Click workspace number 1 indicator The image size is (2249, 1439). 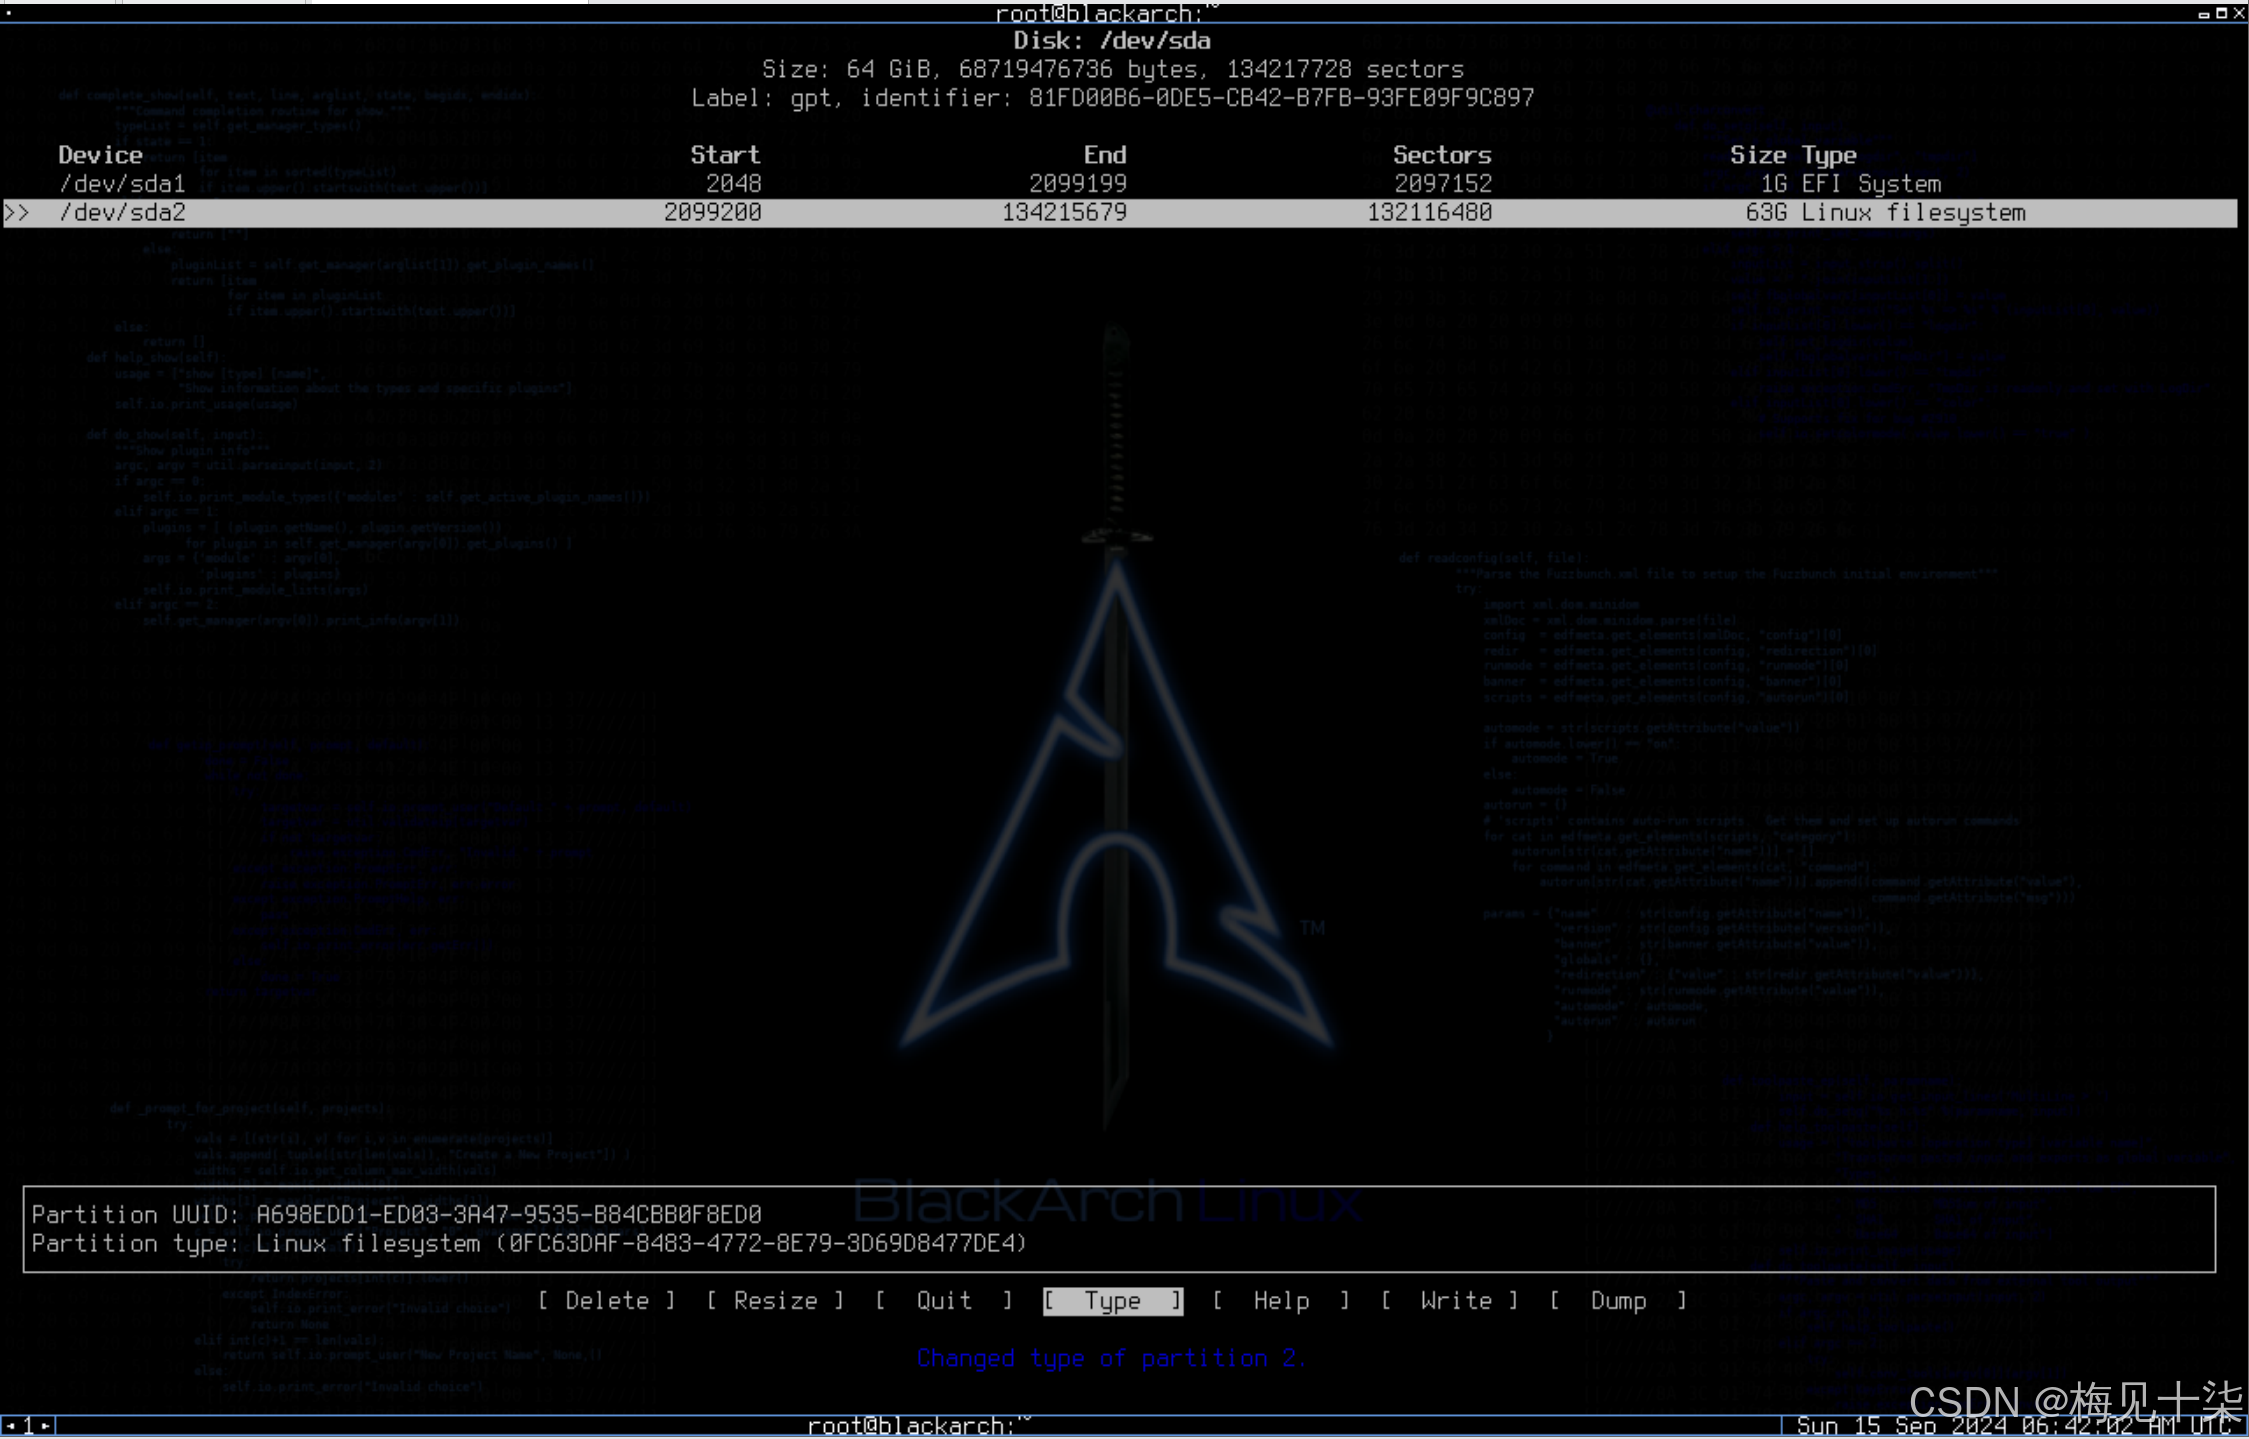pos(28,1426)
